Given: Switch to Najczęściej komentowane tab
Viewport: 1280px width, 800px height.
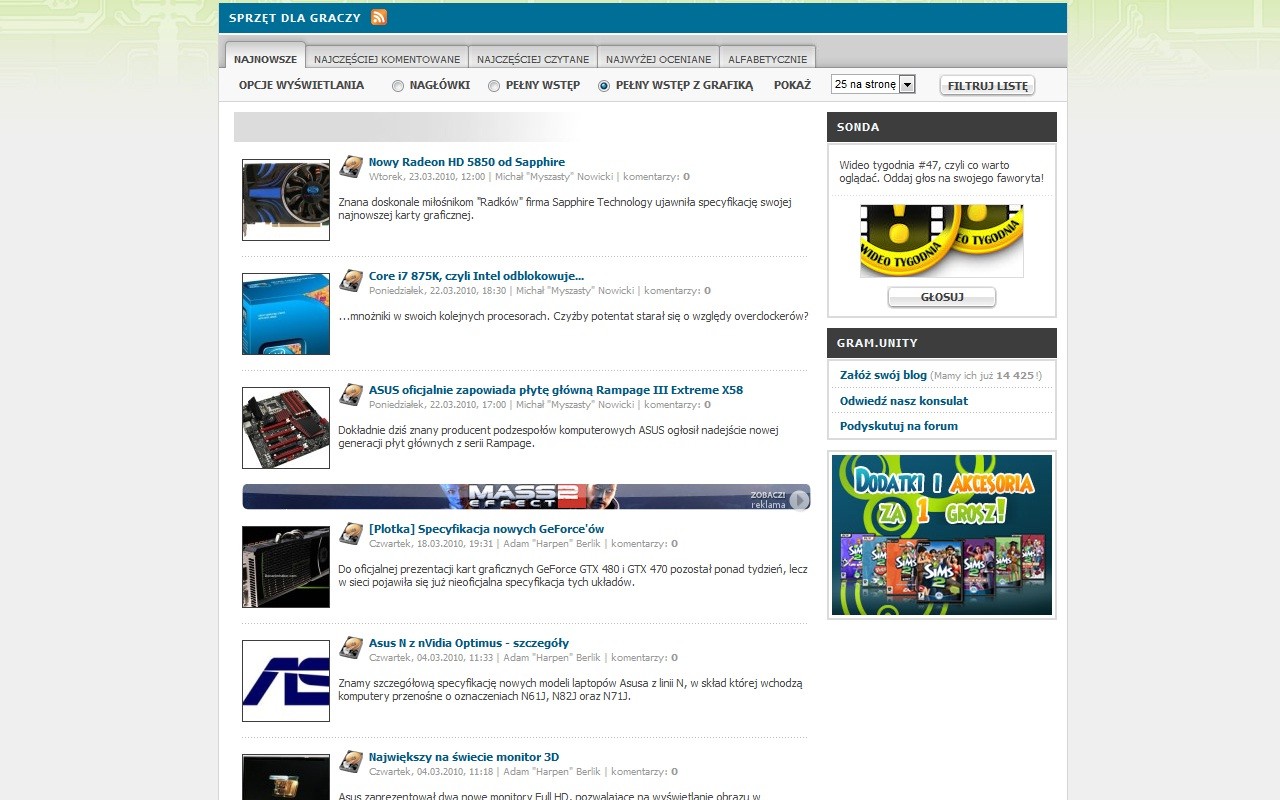Looking at the screenshot, I should pyautogui.click(x=387, y=59).
